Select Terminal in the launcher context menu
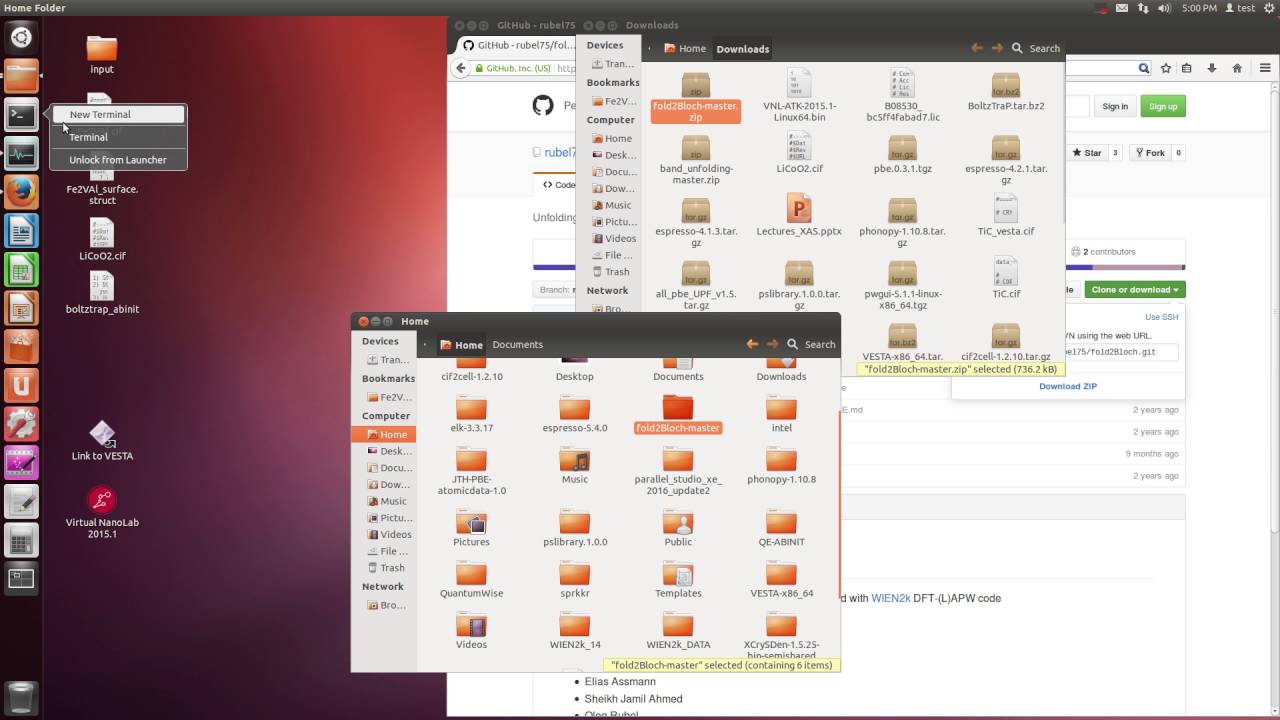This screenshot has height=720, width=1280. pos(119,137)
